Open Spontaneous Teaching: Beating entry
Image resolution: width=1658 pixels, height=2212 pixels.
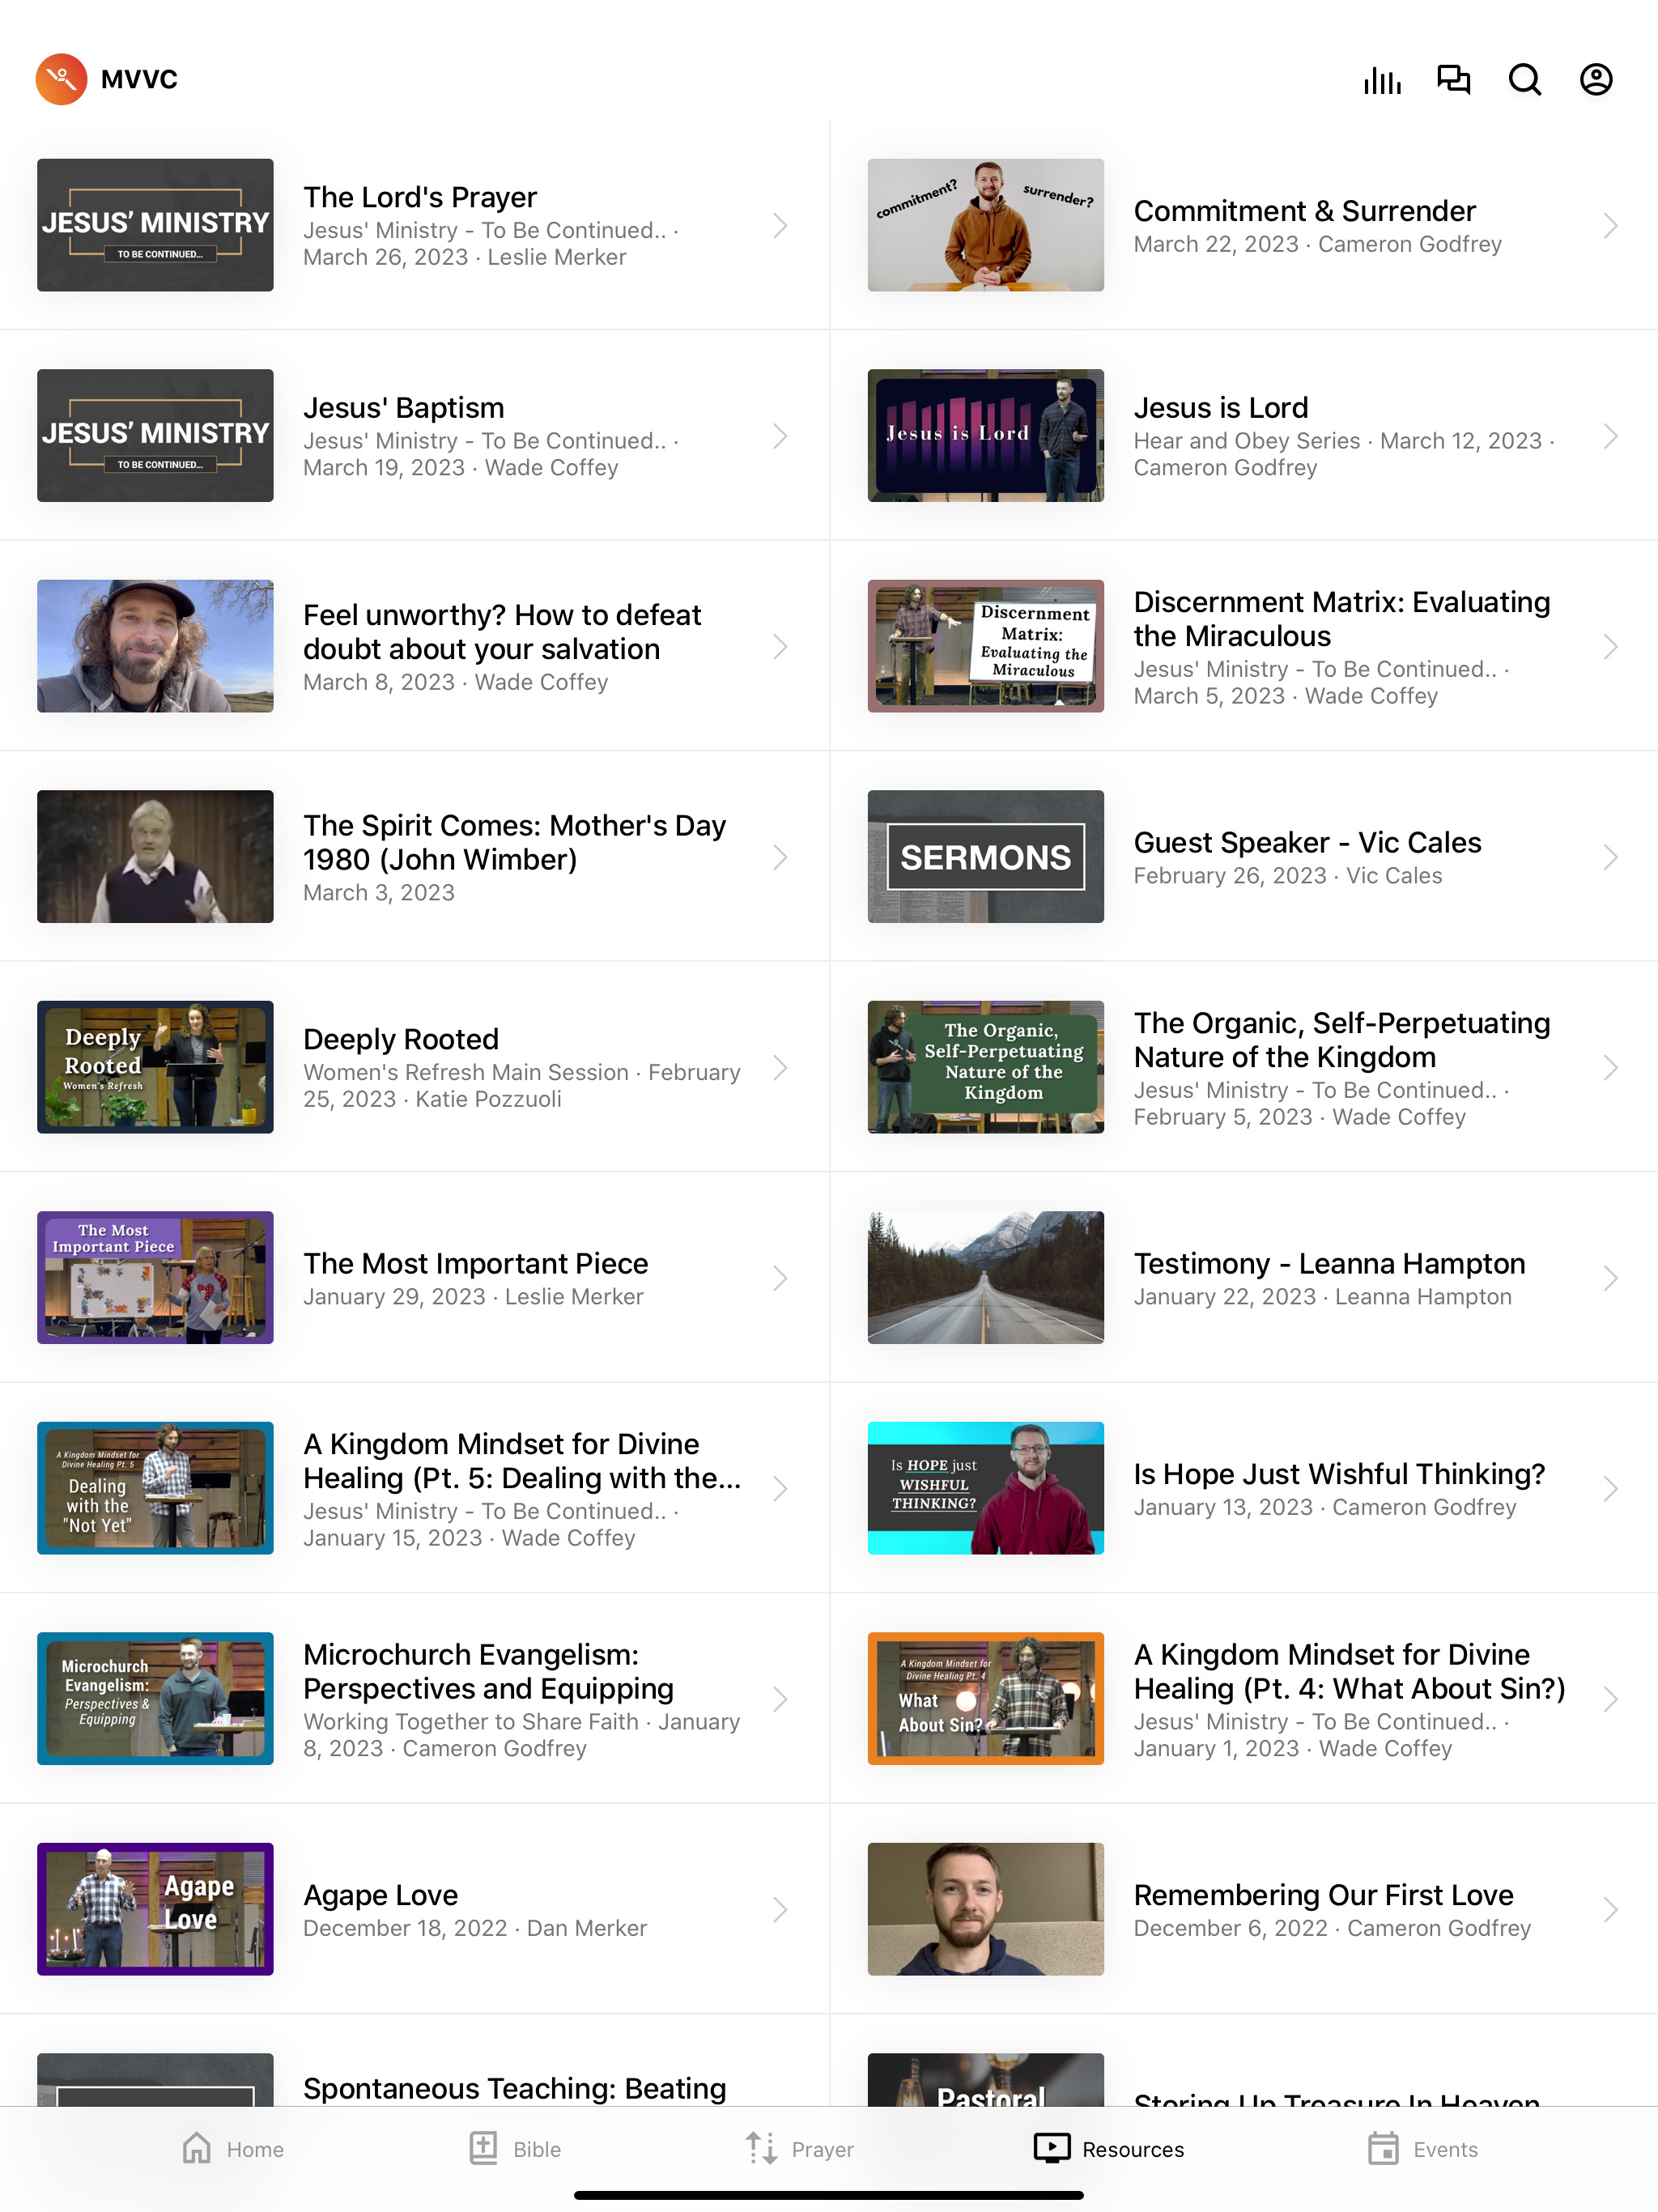[515, 2088]
